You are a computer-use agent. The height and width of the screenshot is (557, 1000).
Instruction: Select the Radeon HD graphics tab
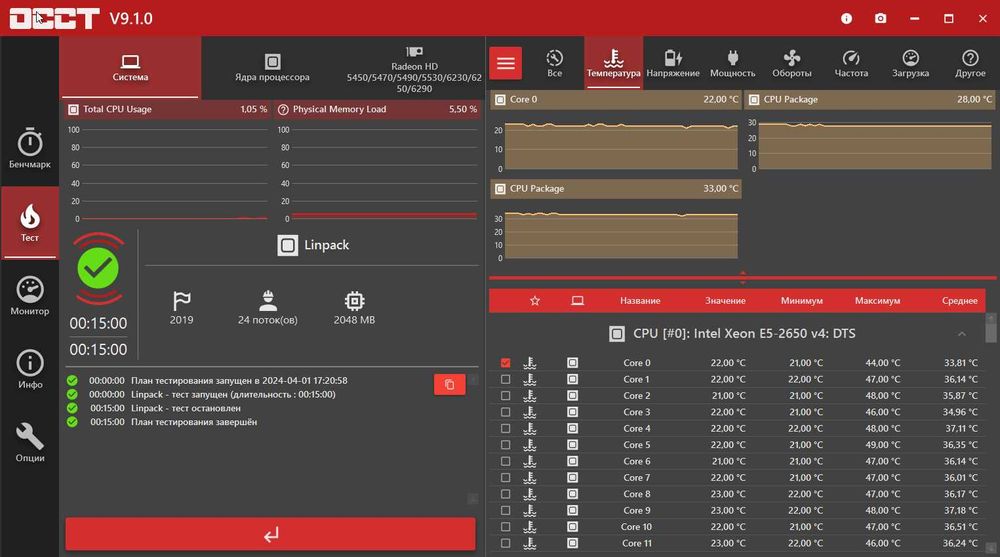[414, 69]
